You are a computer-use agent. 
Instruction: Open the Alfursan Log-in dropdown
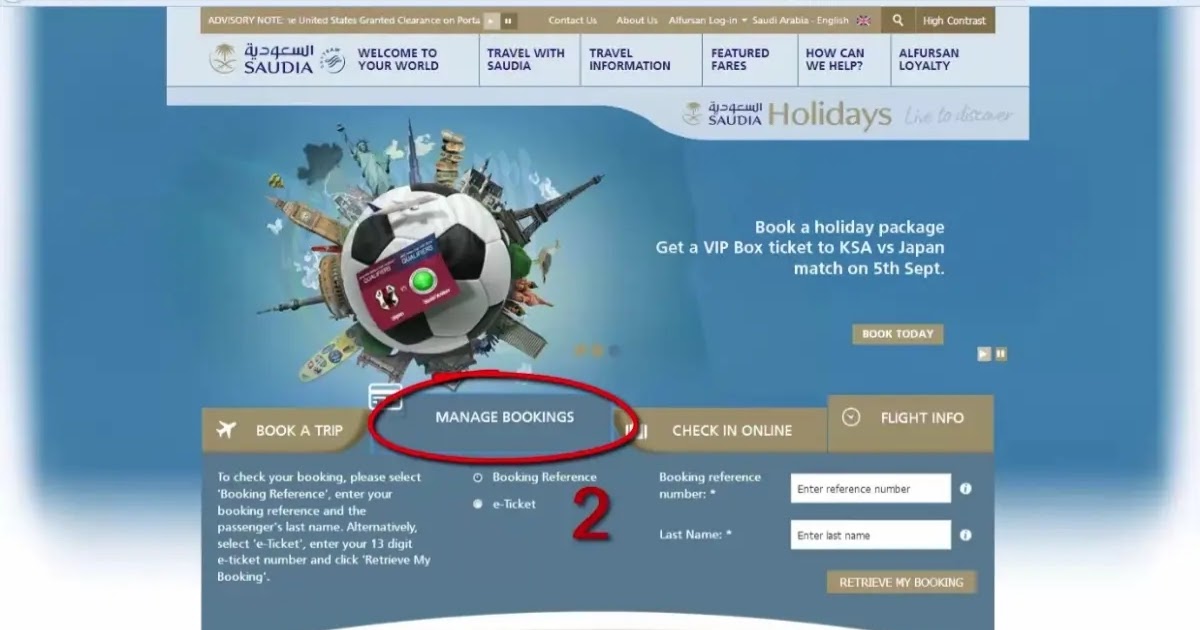click(x=712, y=20)
